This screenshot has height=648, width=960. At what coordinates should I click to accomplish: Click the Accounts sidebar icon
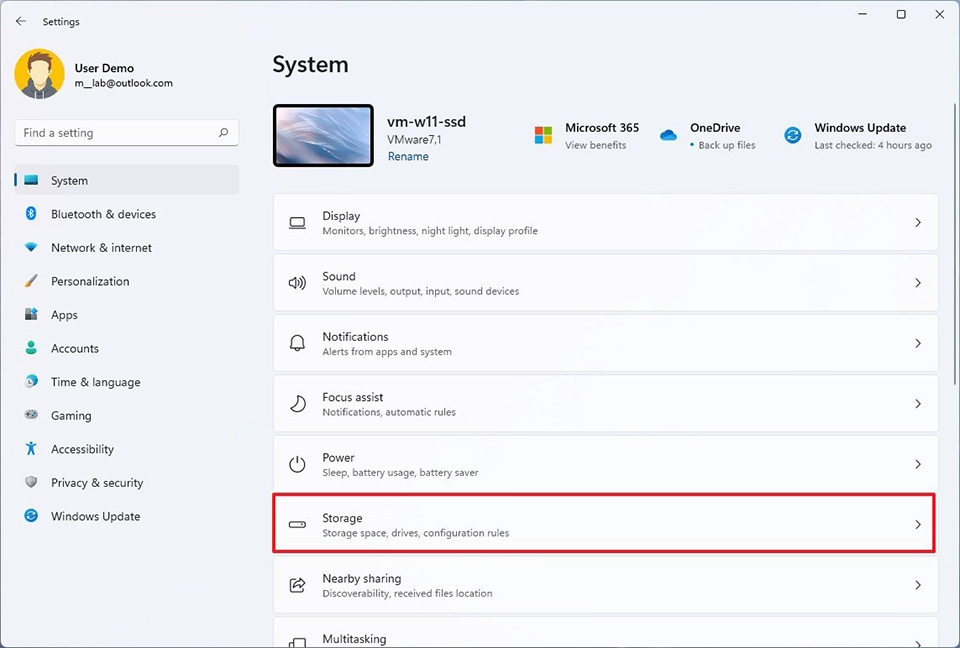pos(31,348)
